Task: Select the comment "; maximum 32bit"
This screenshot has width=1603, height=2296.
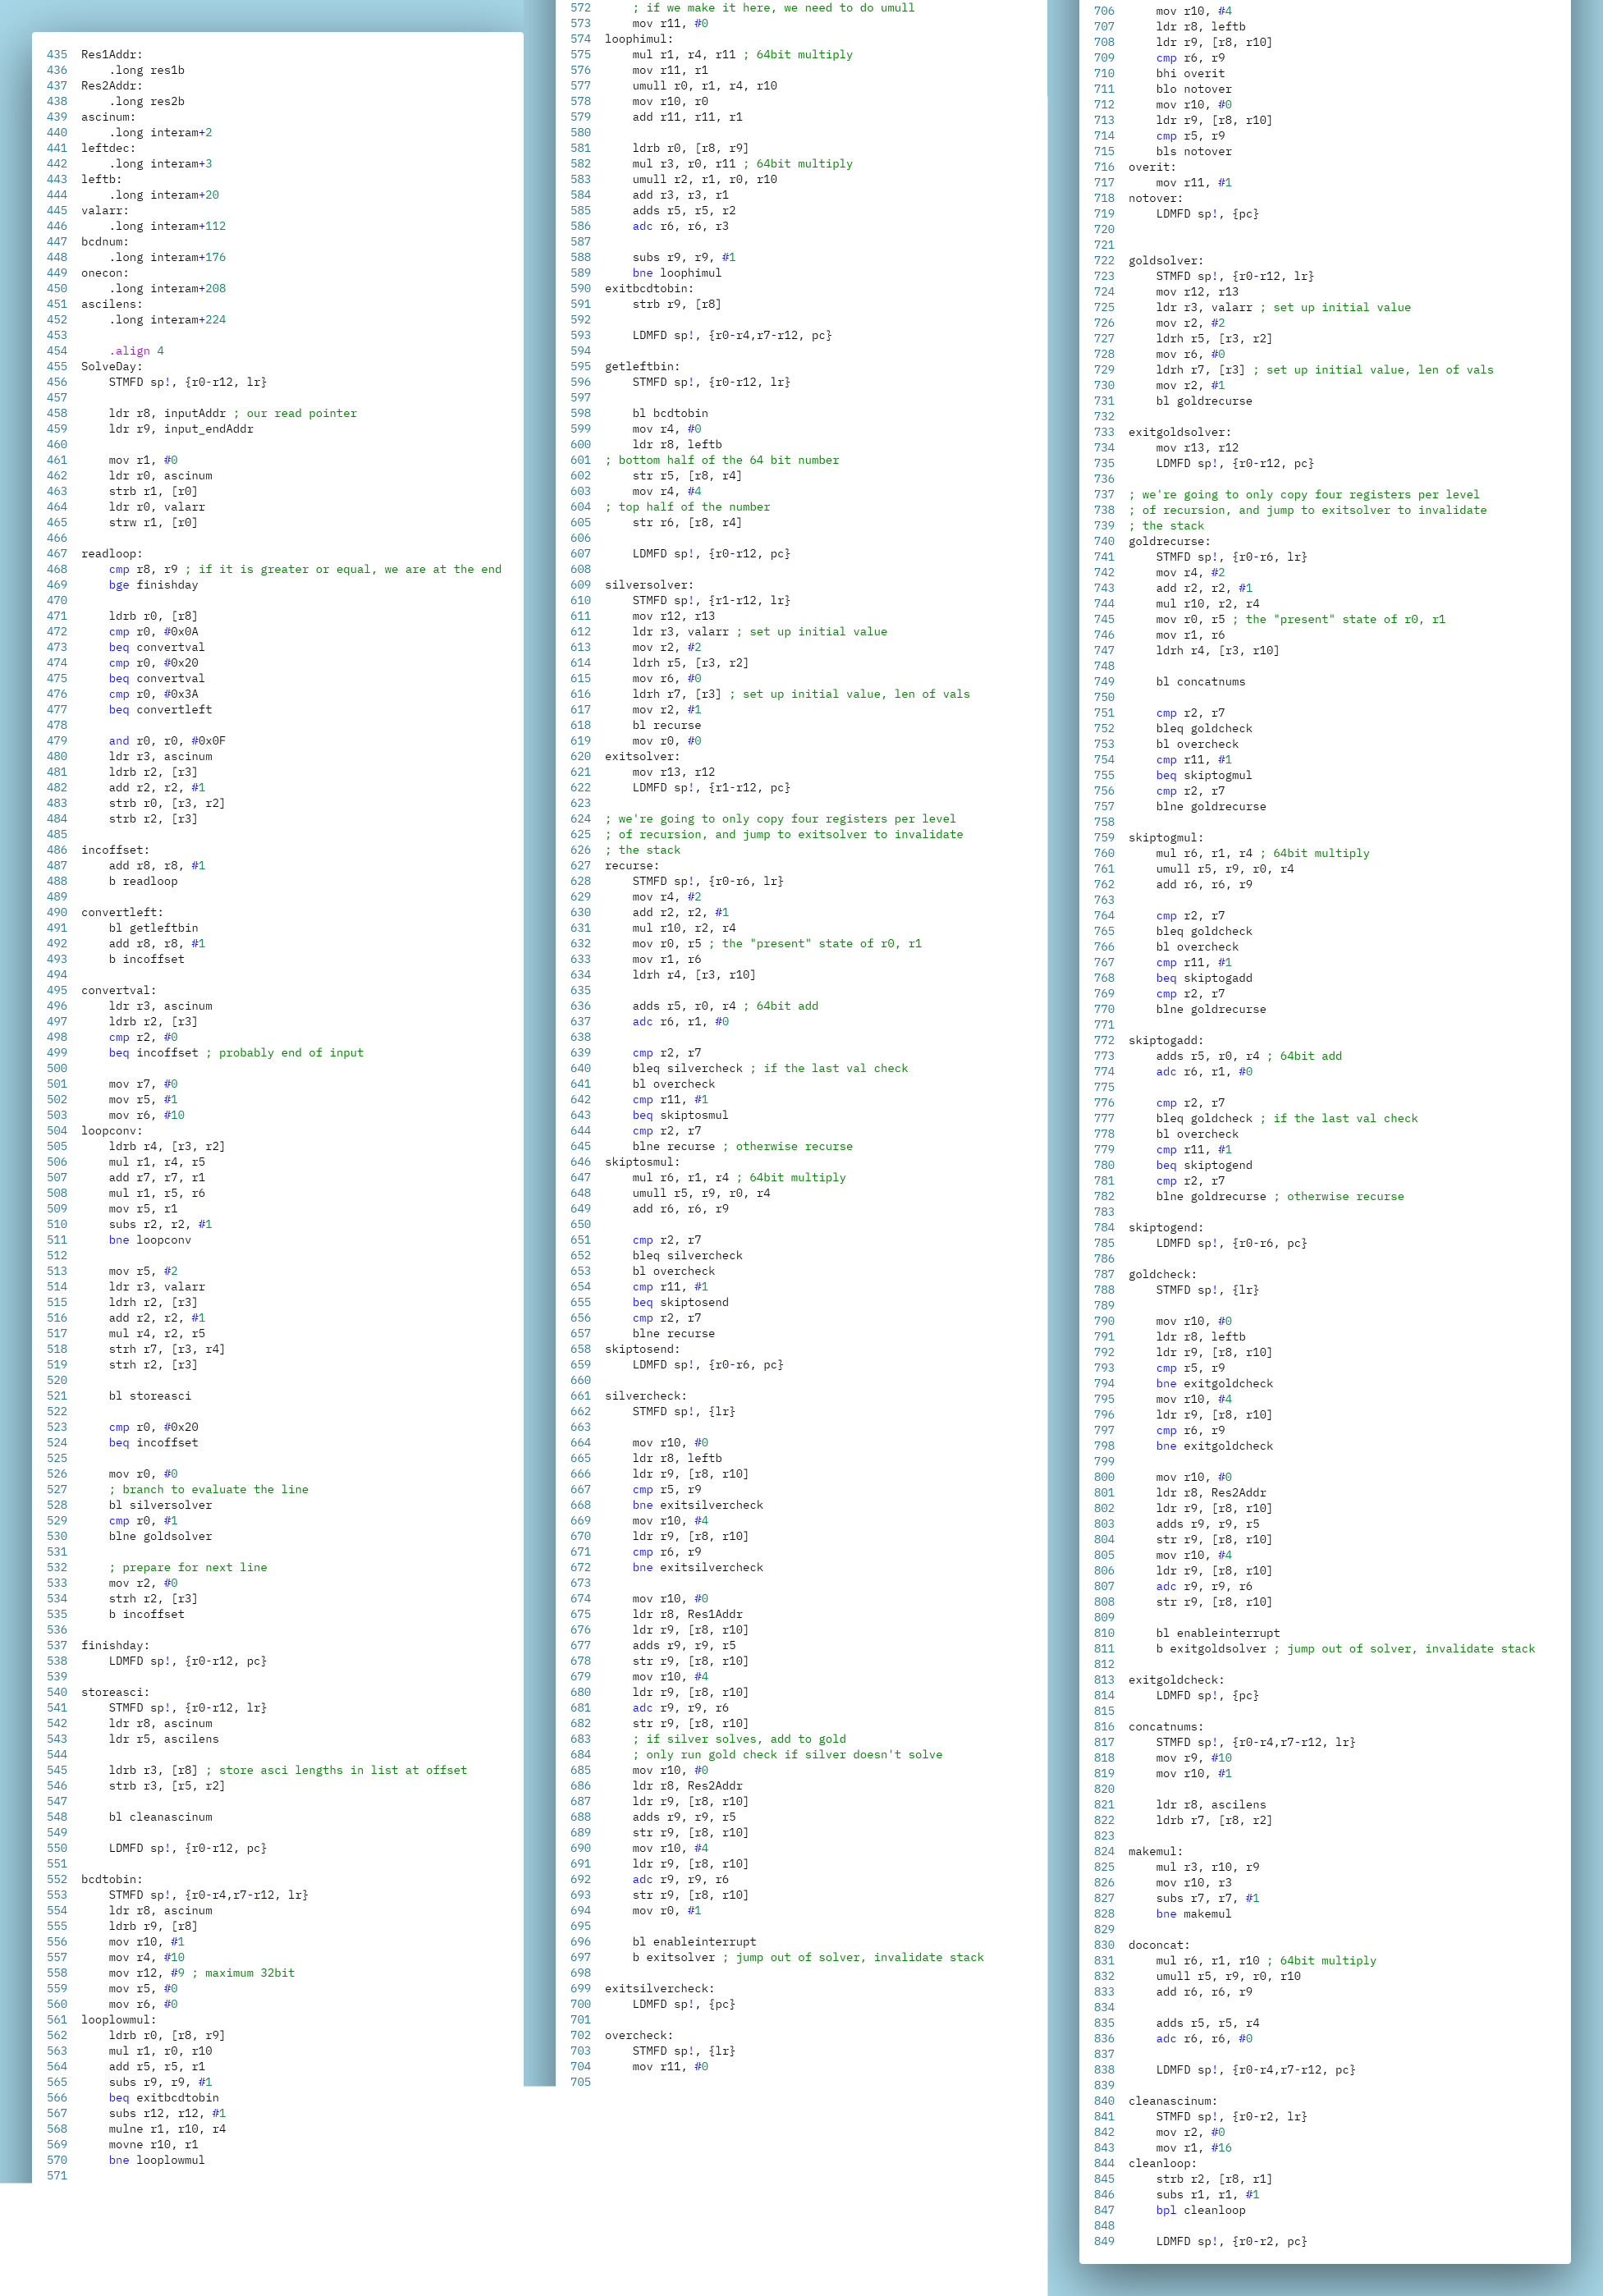Action: point(243,1974)
